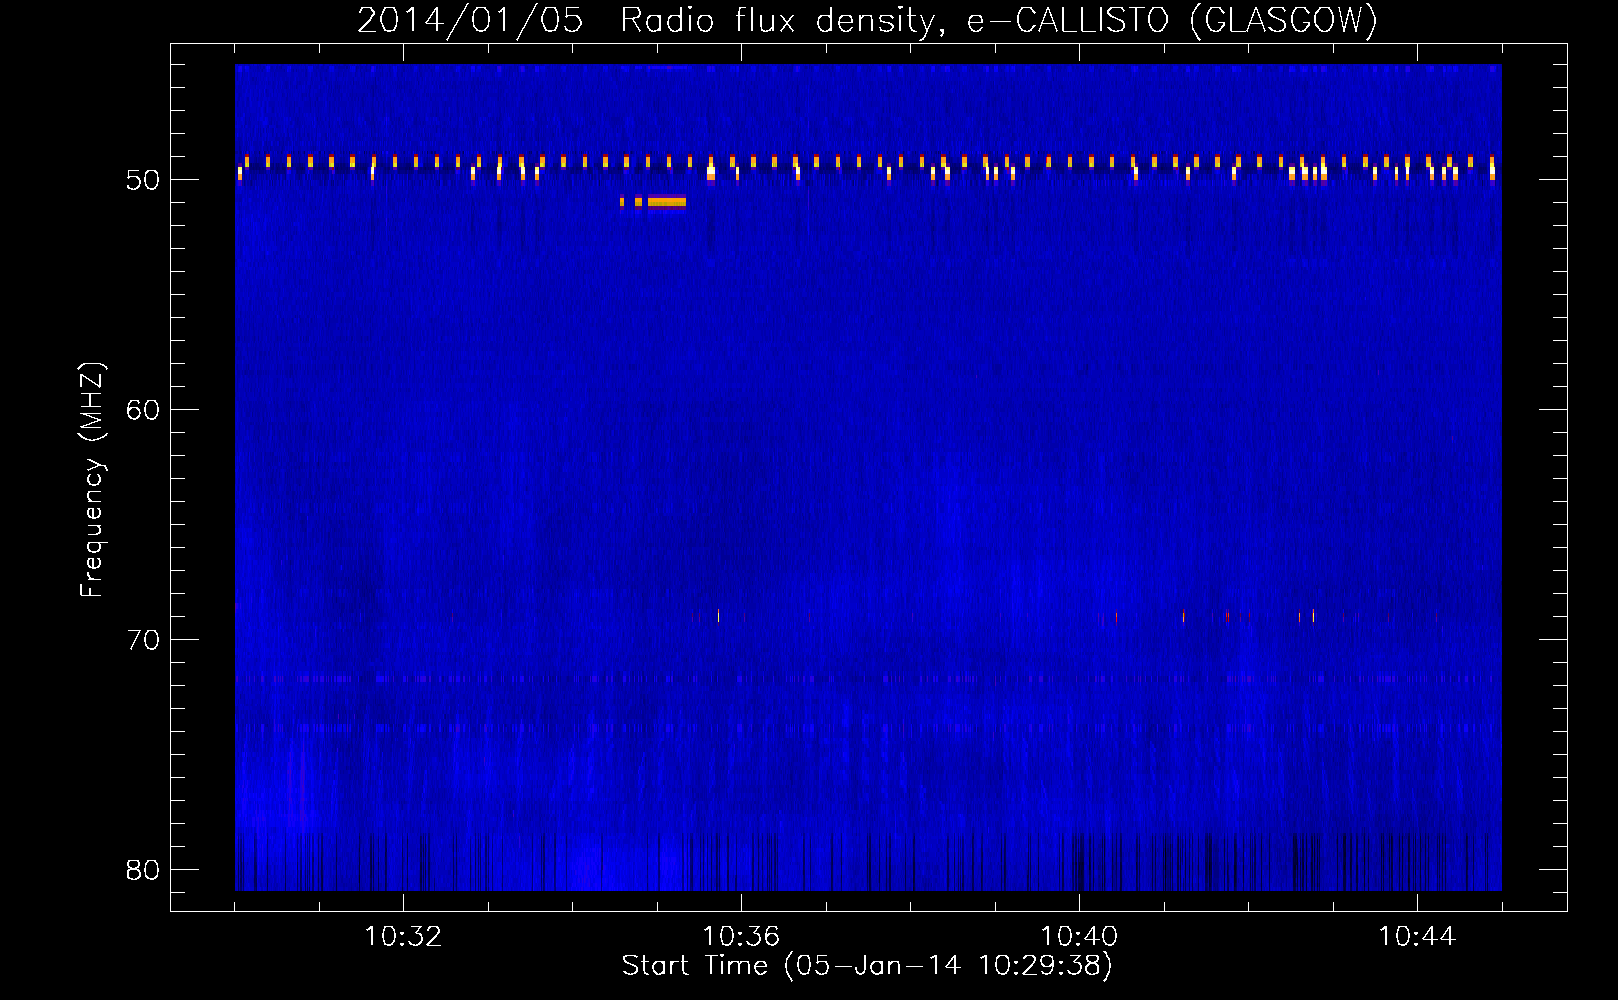This screenshot has width=1618, height=1000.
Task: Click the 10:32 time tick label
Action: pos(403,937)
